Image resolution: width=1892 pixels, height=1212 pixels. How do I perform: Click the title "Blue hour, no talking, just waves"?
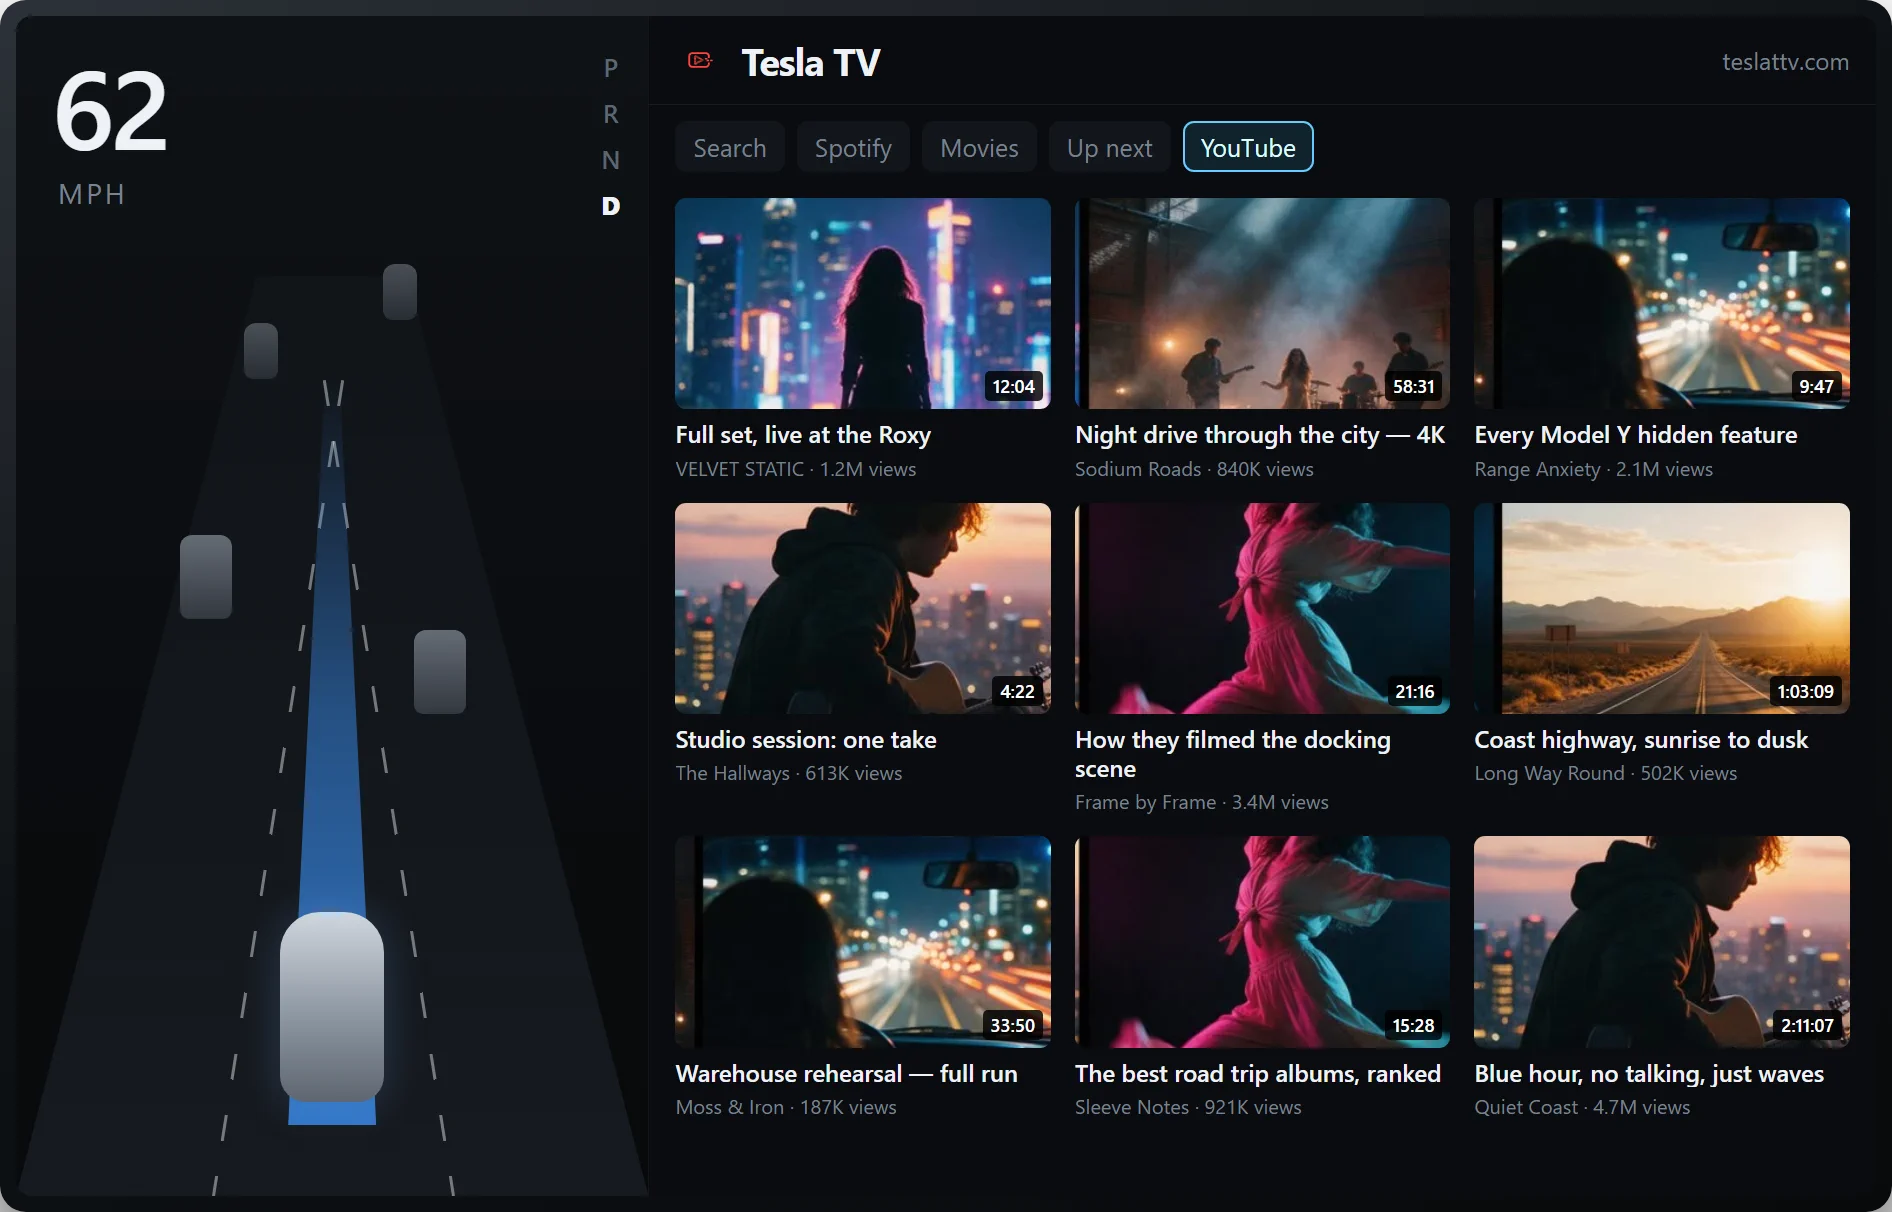1649,1074
